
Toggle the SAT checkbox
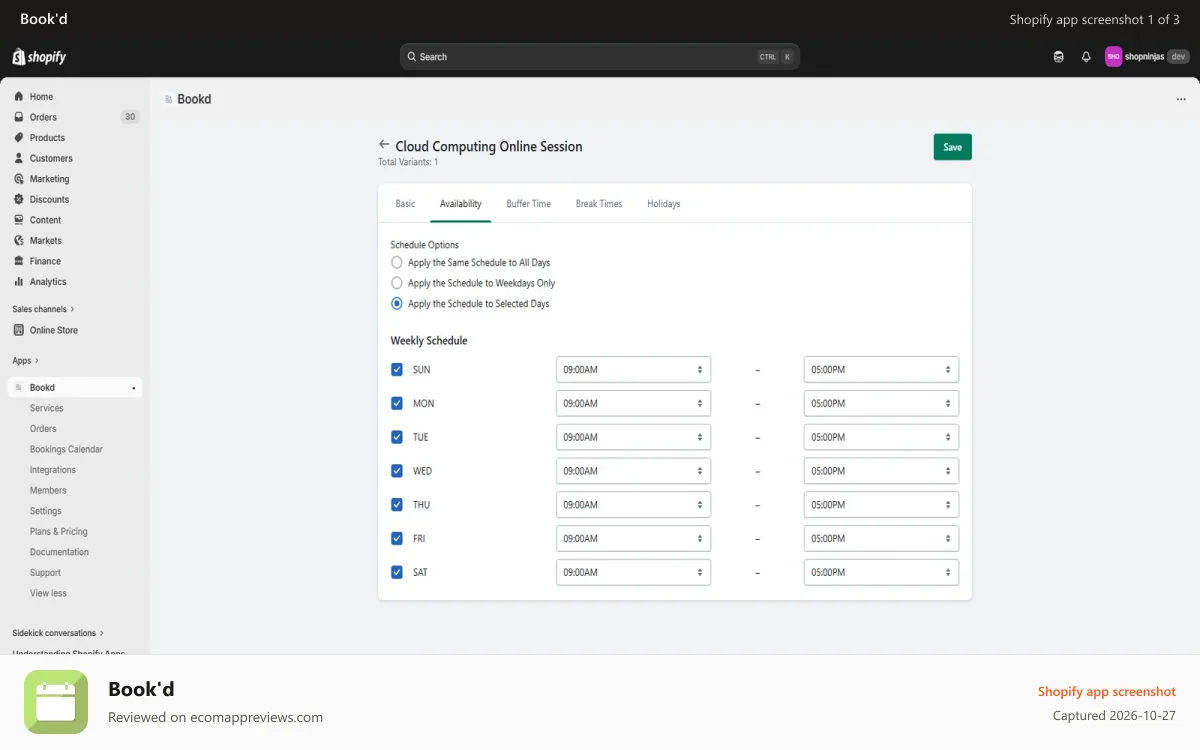(x=397, y=572)
